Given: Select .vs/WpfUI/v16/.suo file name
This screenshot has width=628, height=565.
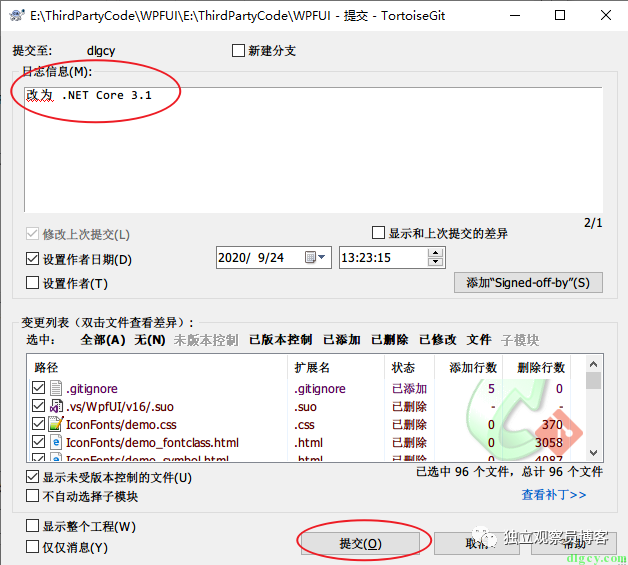Looking at the screenshot, I should pos(120,406).
